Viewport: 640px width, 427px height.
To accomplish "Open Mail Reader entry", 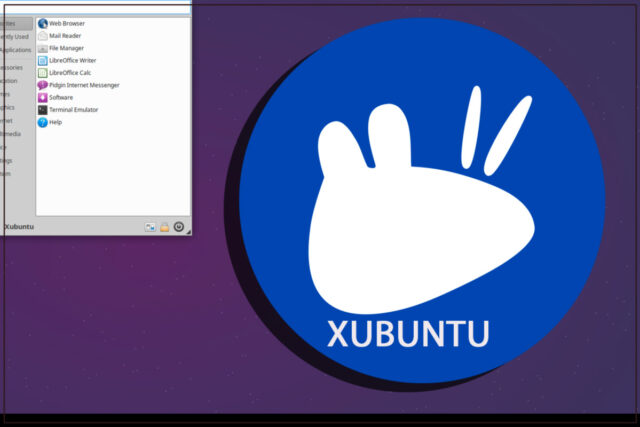I will (113, 36).
